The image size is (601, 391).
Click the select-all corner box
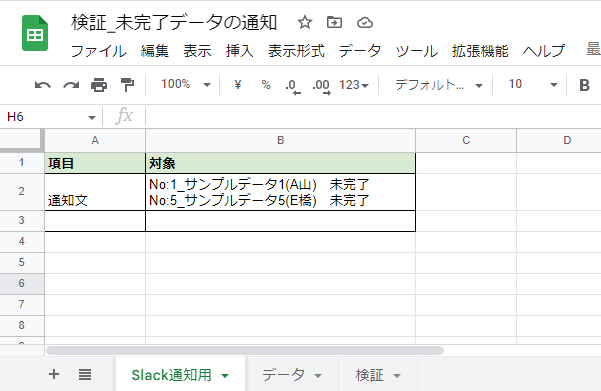click(x=22, y=140)
